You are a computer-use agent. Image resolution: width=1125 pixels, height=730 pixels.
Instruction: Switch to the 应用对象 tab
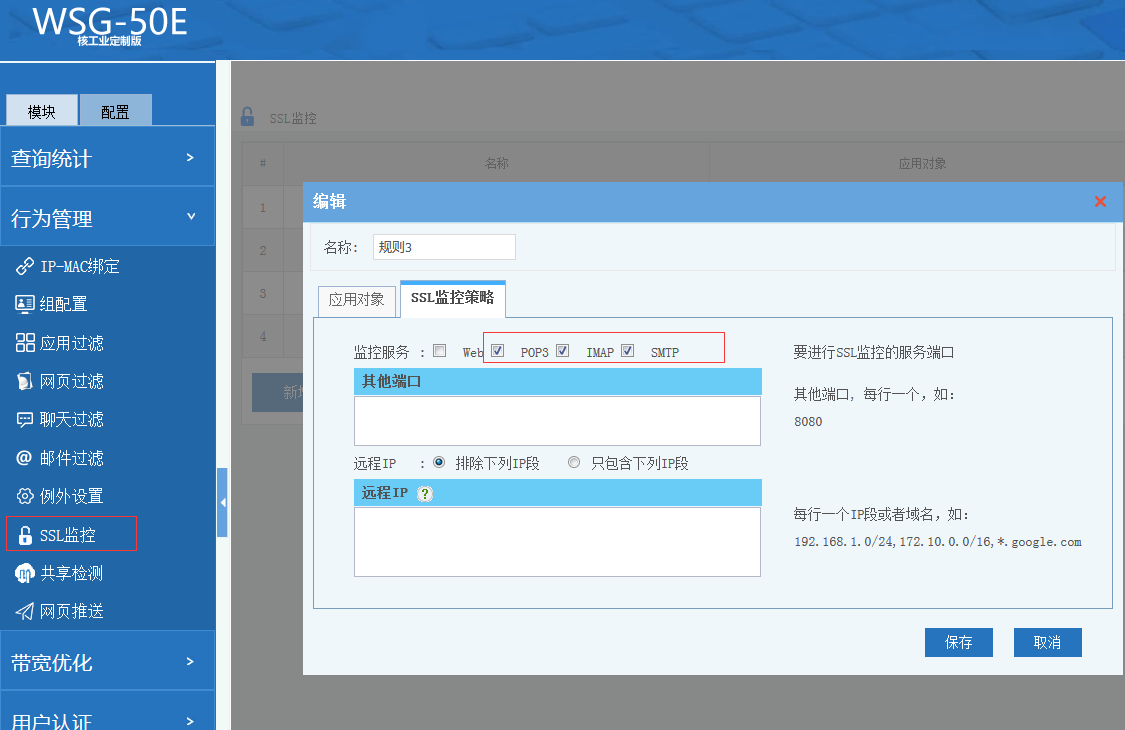pyautogui.click(x=356, y=300)
